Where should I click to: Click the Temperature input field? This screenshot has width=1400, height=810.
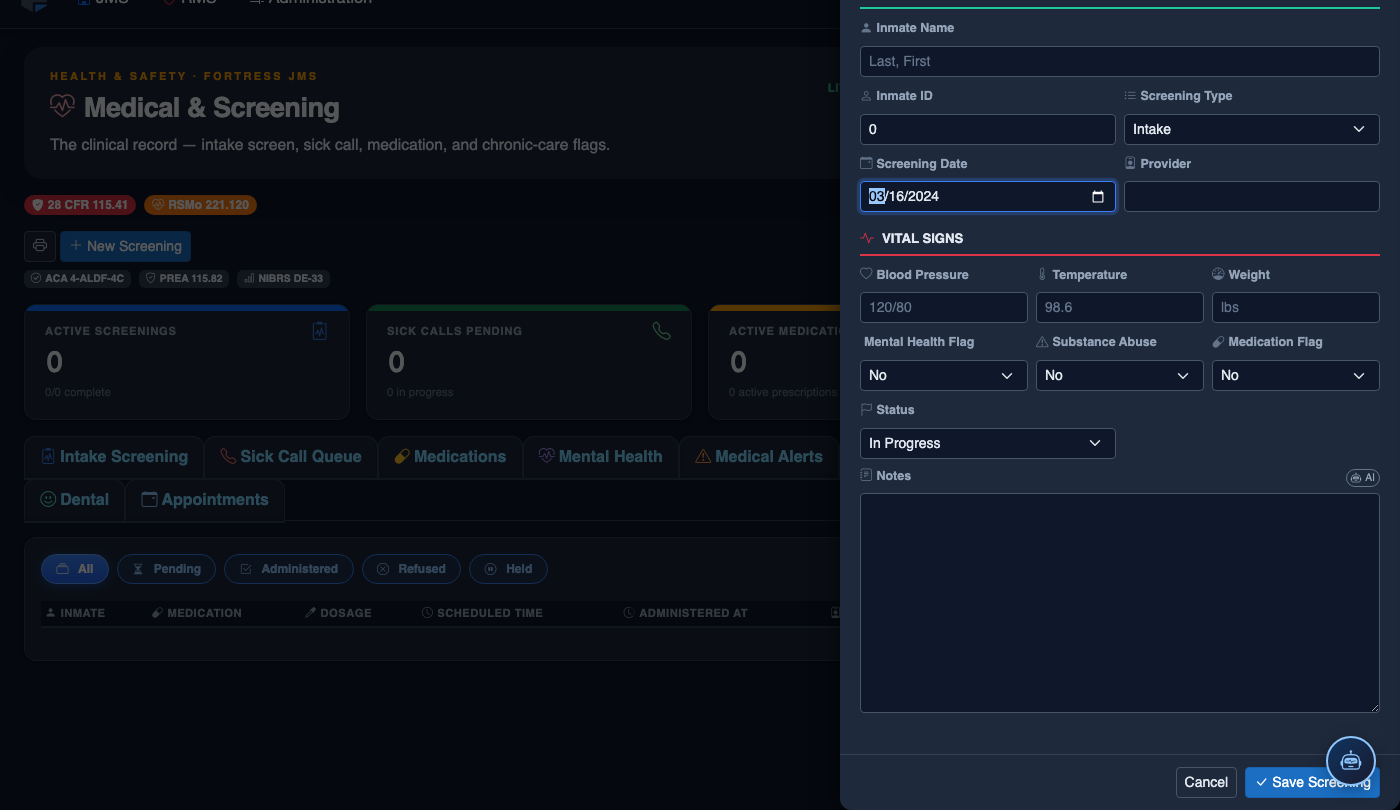tap(1119, 308)
